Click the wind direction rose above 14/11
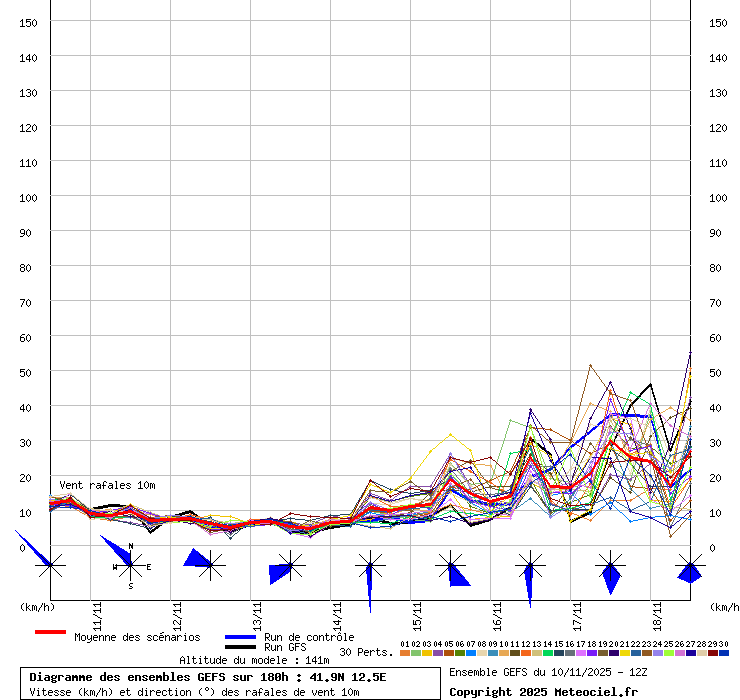The image size is (740, 700). 370,567
